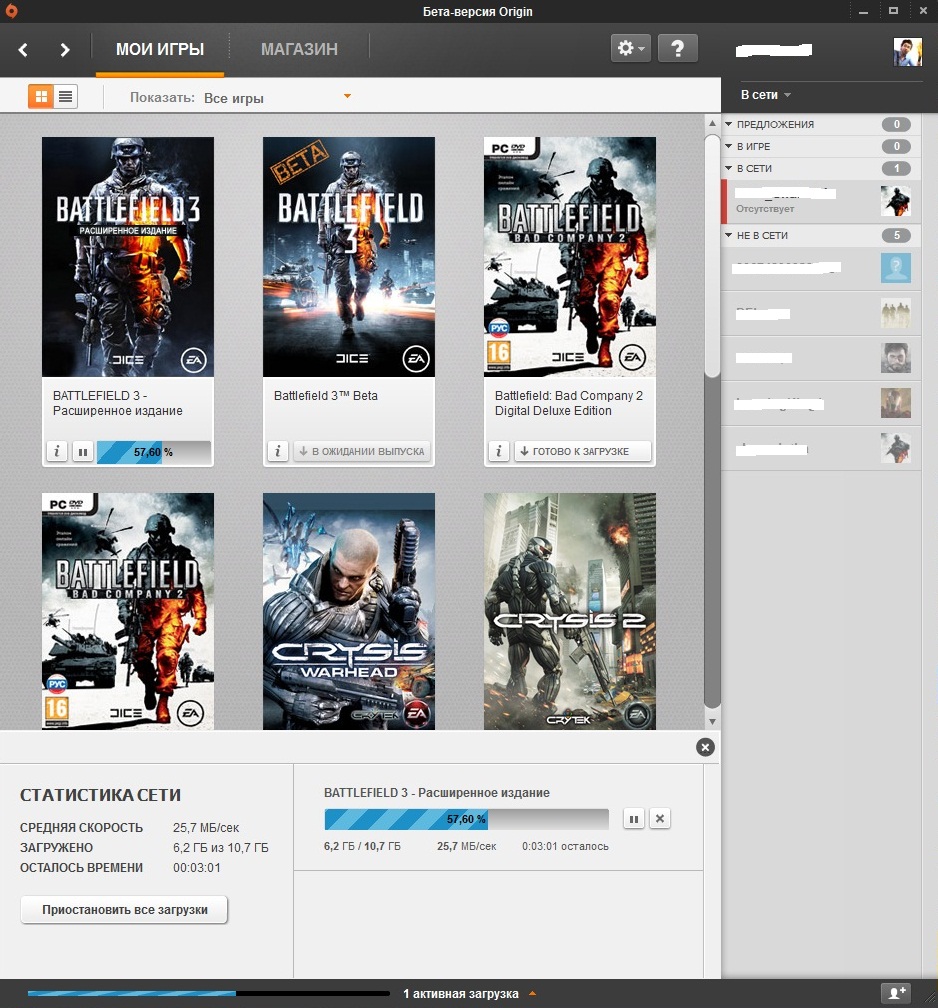This screenshot has width=938, height=1008.
Task: Open the settings gear dropdown
Action: click(631, 48)
